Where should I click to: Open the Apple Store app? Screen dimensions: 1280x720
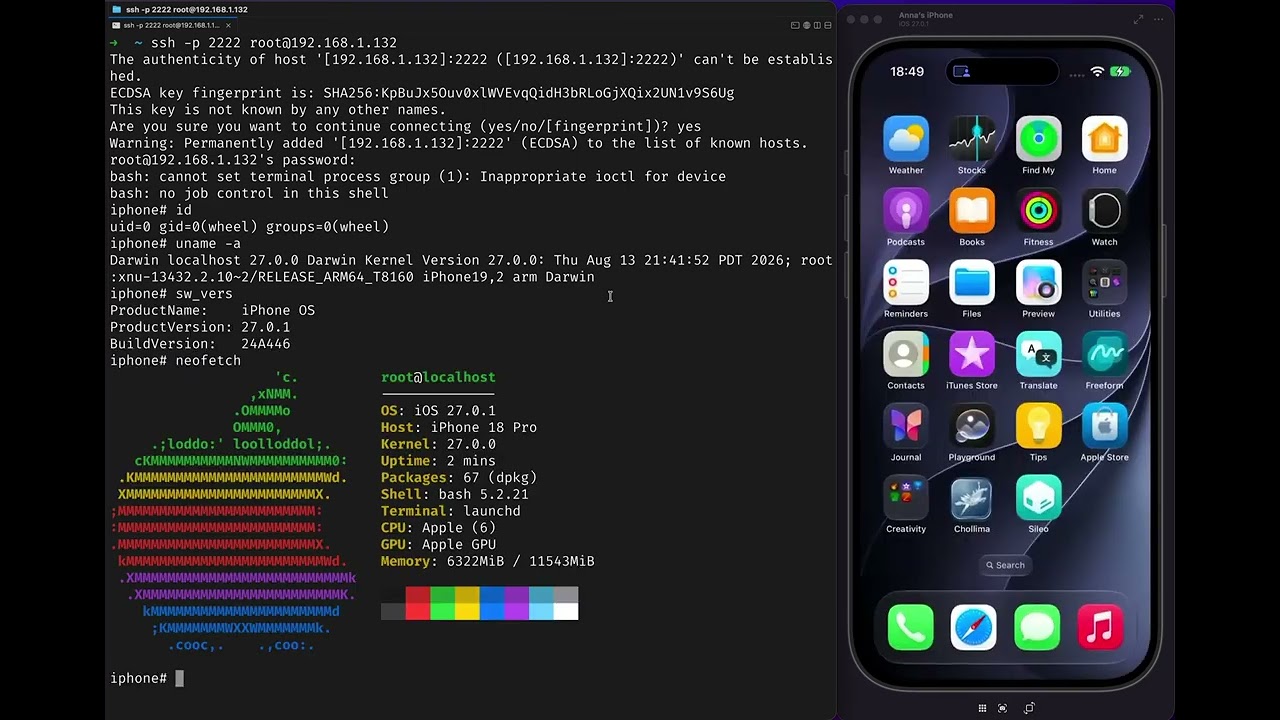1104,427
